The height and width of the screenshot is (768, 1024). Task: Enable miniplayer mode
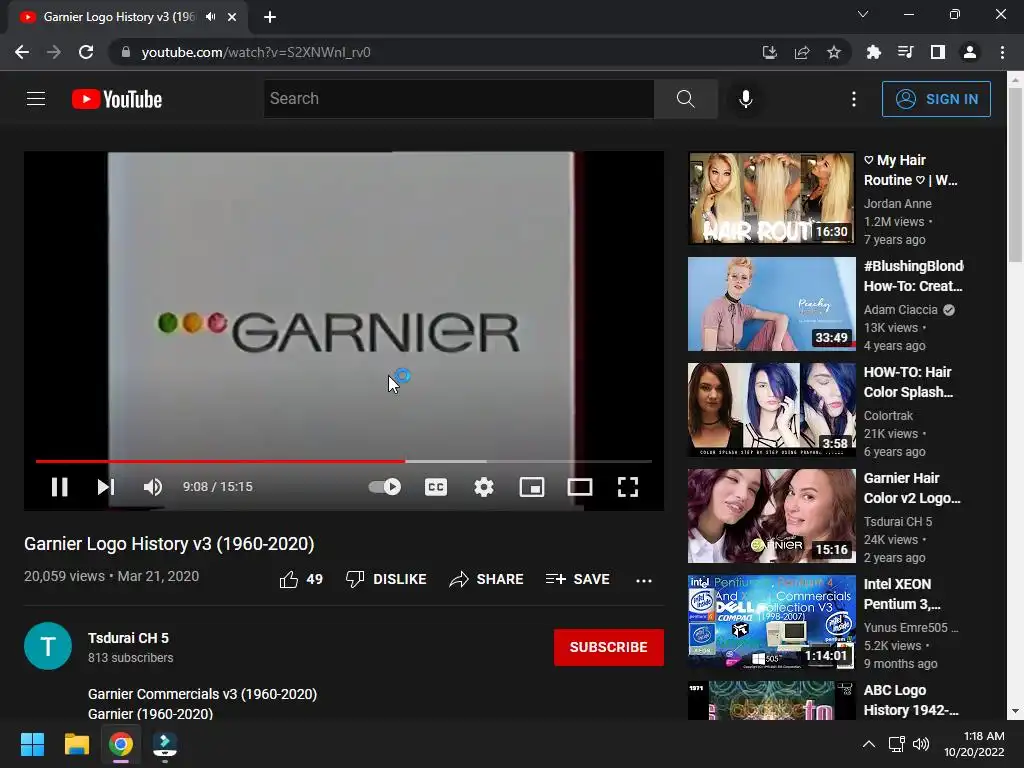pos(532,487)
